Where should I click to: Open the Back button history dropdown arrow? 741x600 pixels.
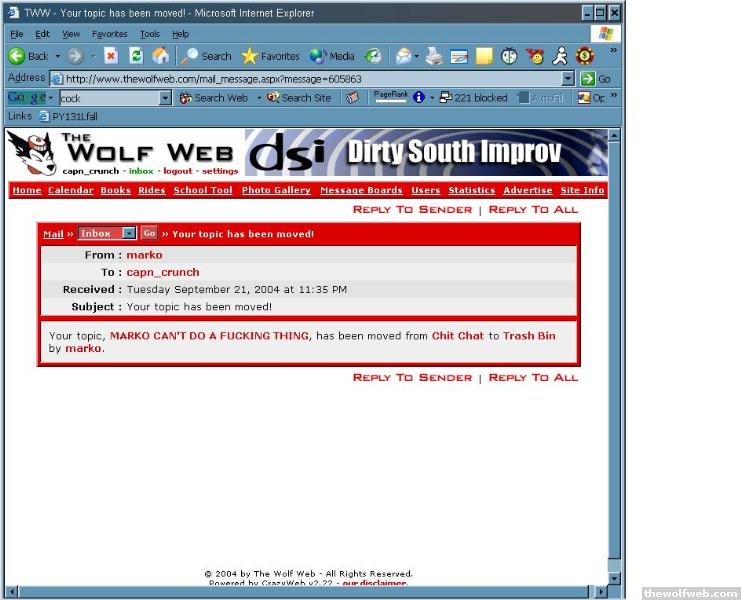58,56
